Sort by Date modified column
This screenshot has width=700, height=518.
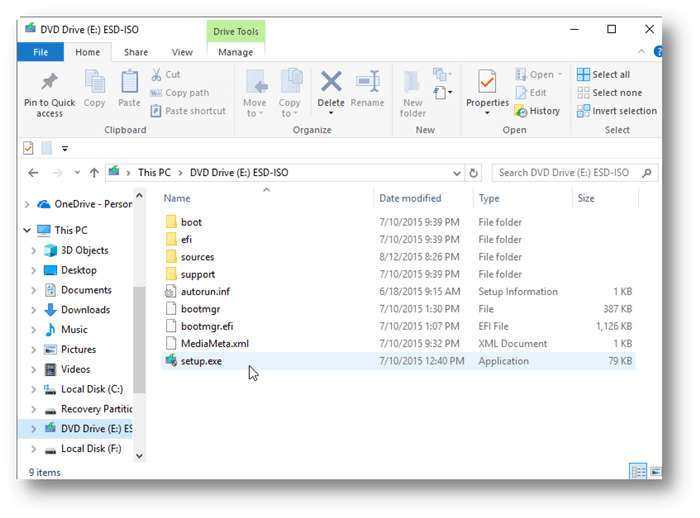[x=423, y=198]
